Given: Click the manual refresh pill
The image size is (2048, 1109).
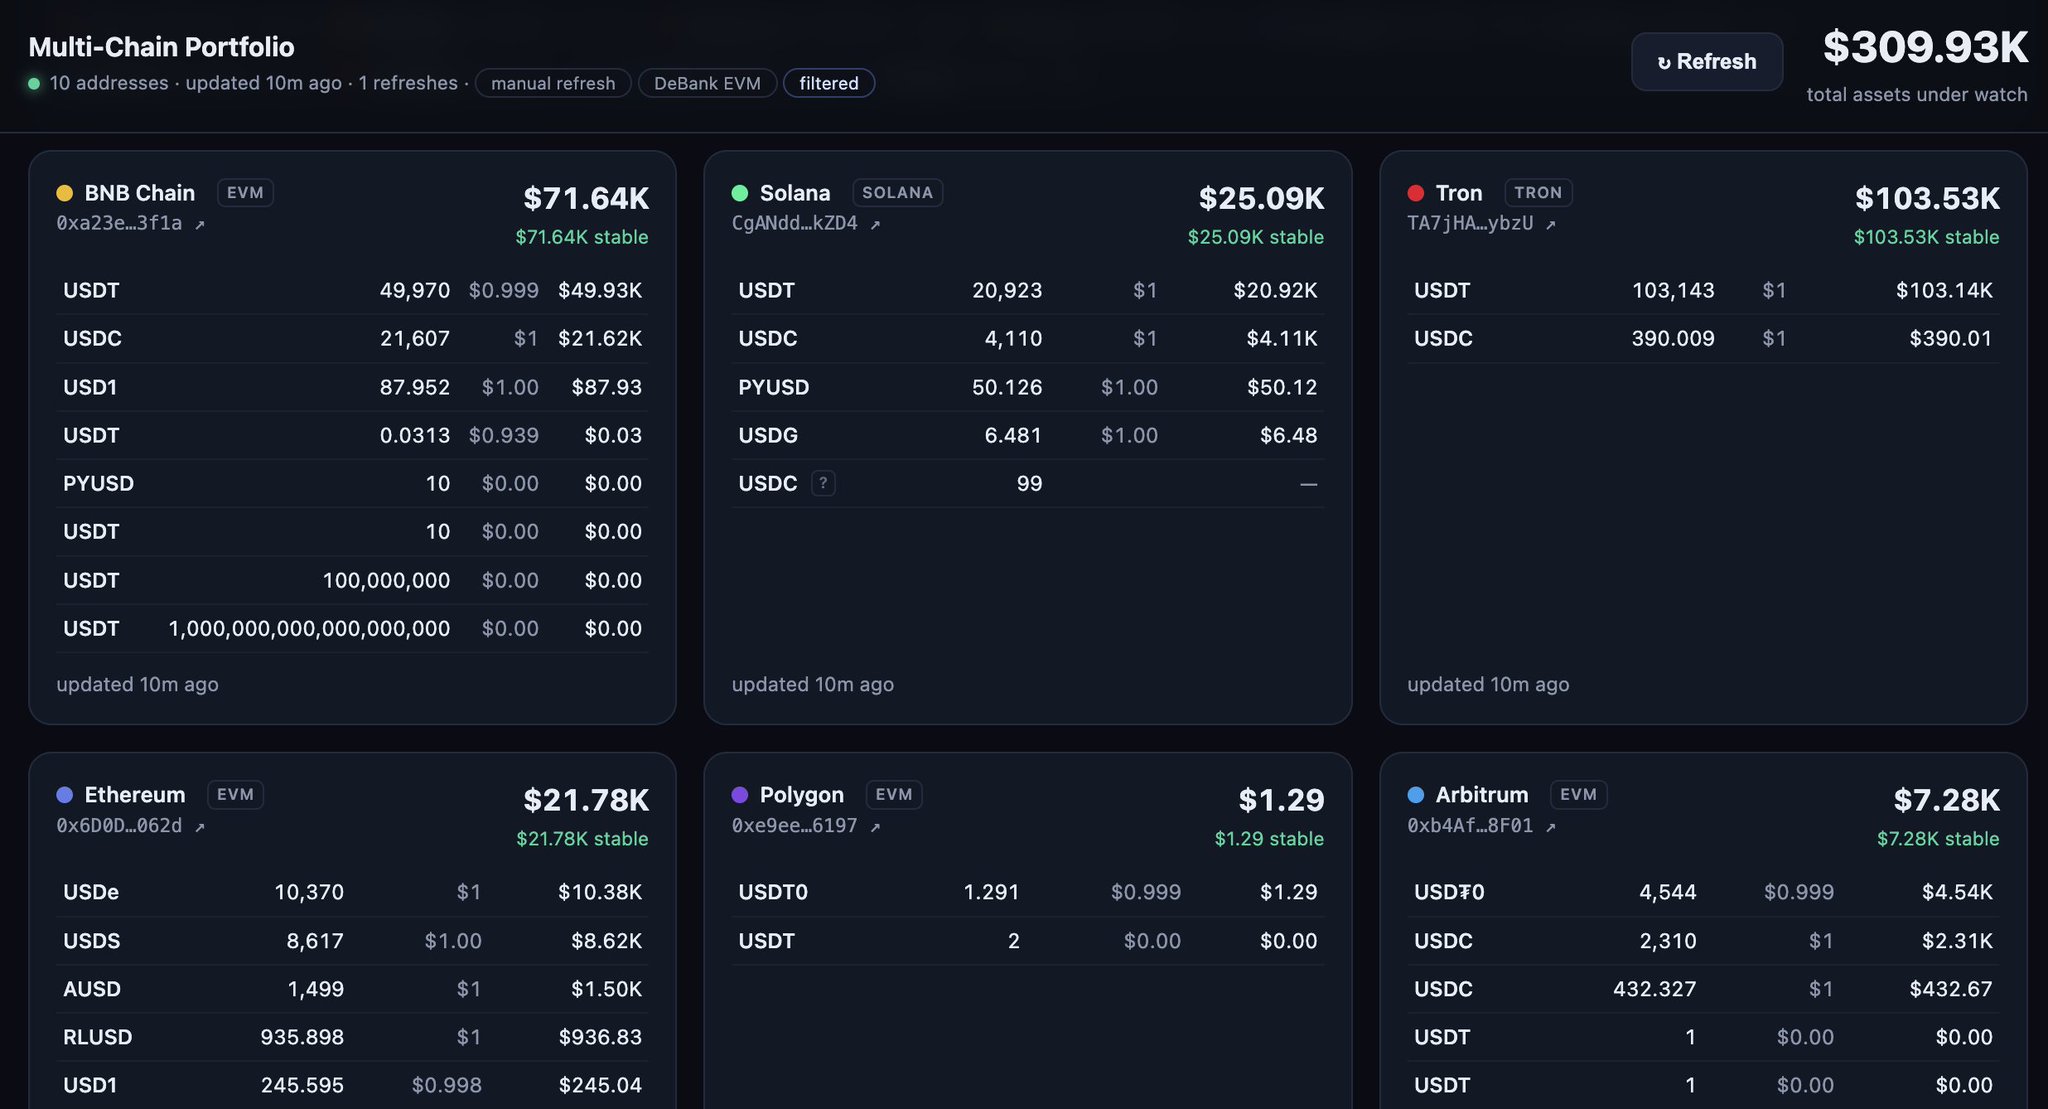Looking at the screenshot, I should coord(553,83).
